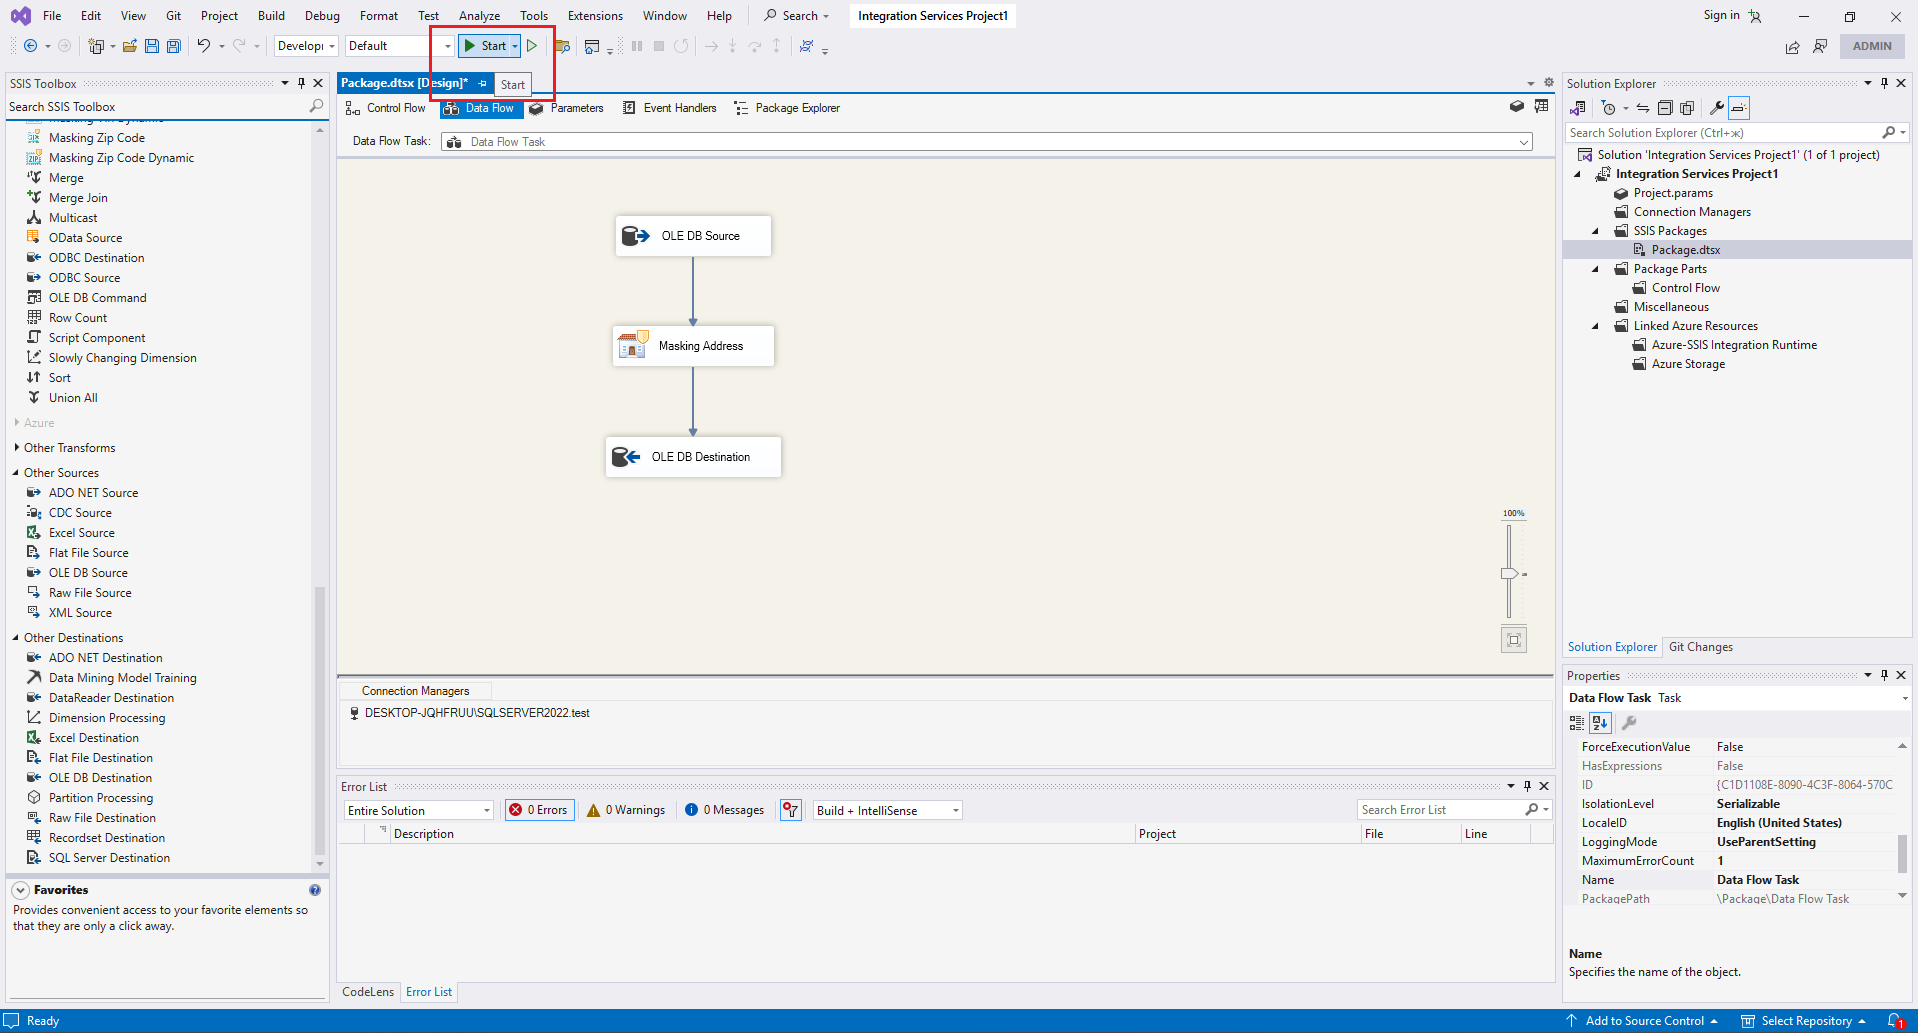Click the Start debugging button
1918x1033 pixels.
(485, 46)
